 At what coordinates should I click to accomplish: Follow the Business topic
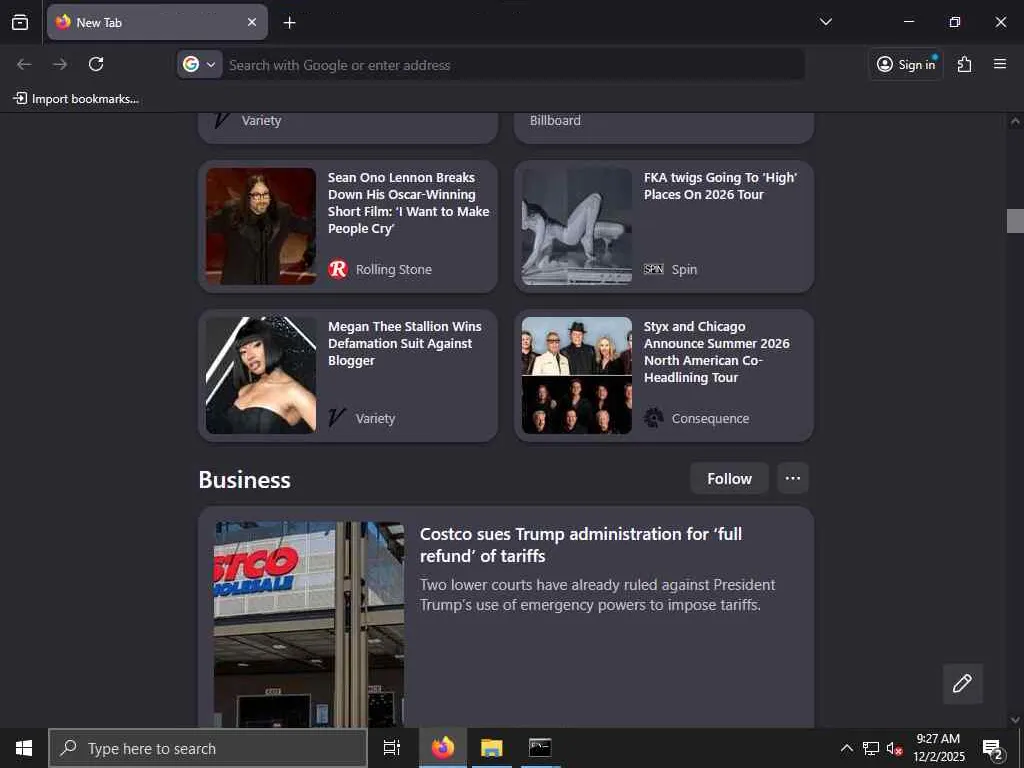[x=729, y=479]
